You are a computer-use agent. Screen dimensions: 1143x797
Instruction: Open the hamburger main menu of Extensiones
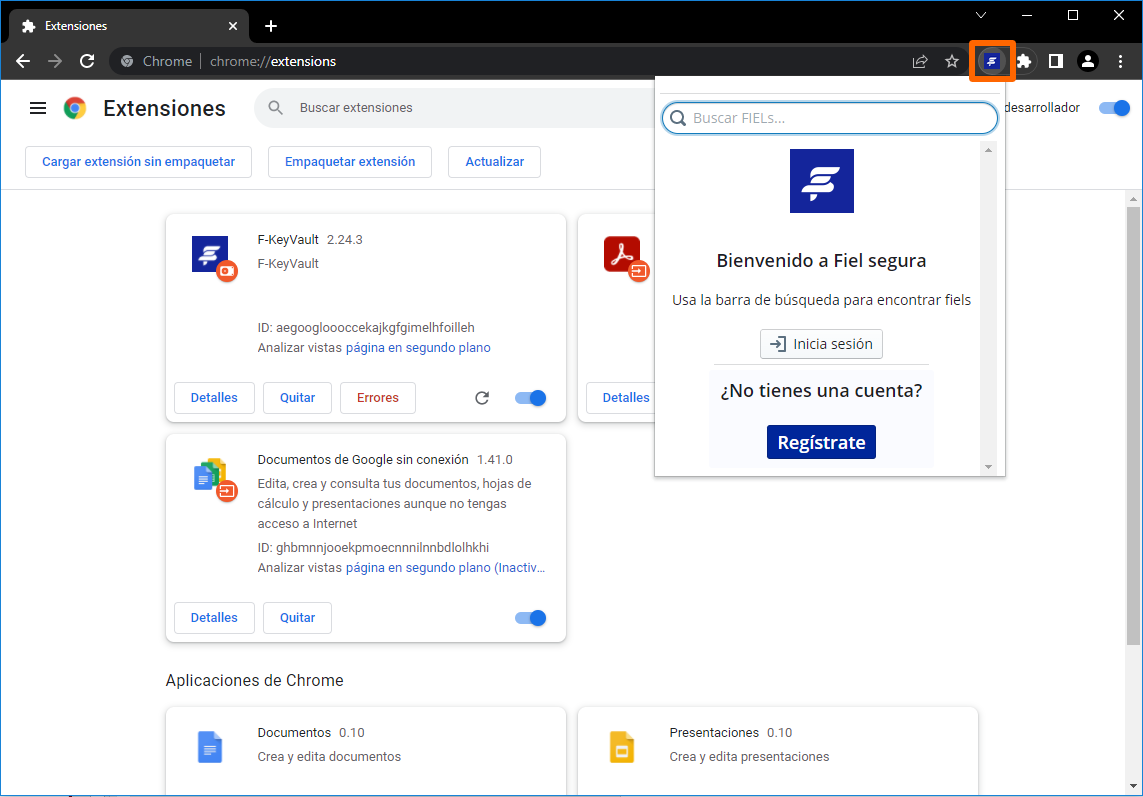[x=38, y=108]
